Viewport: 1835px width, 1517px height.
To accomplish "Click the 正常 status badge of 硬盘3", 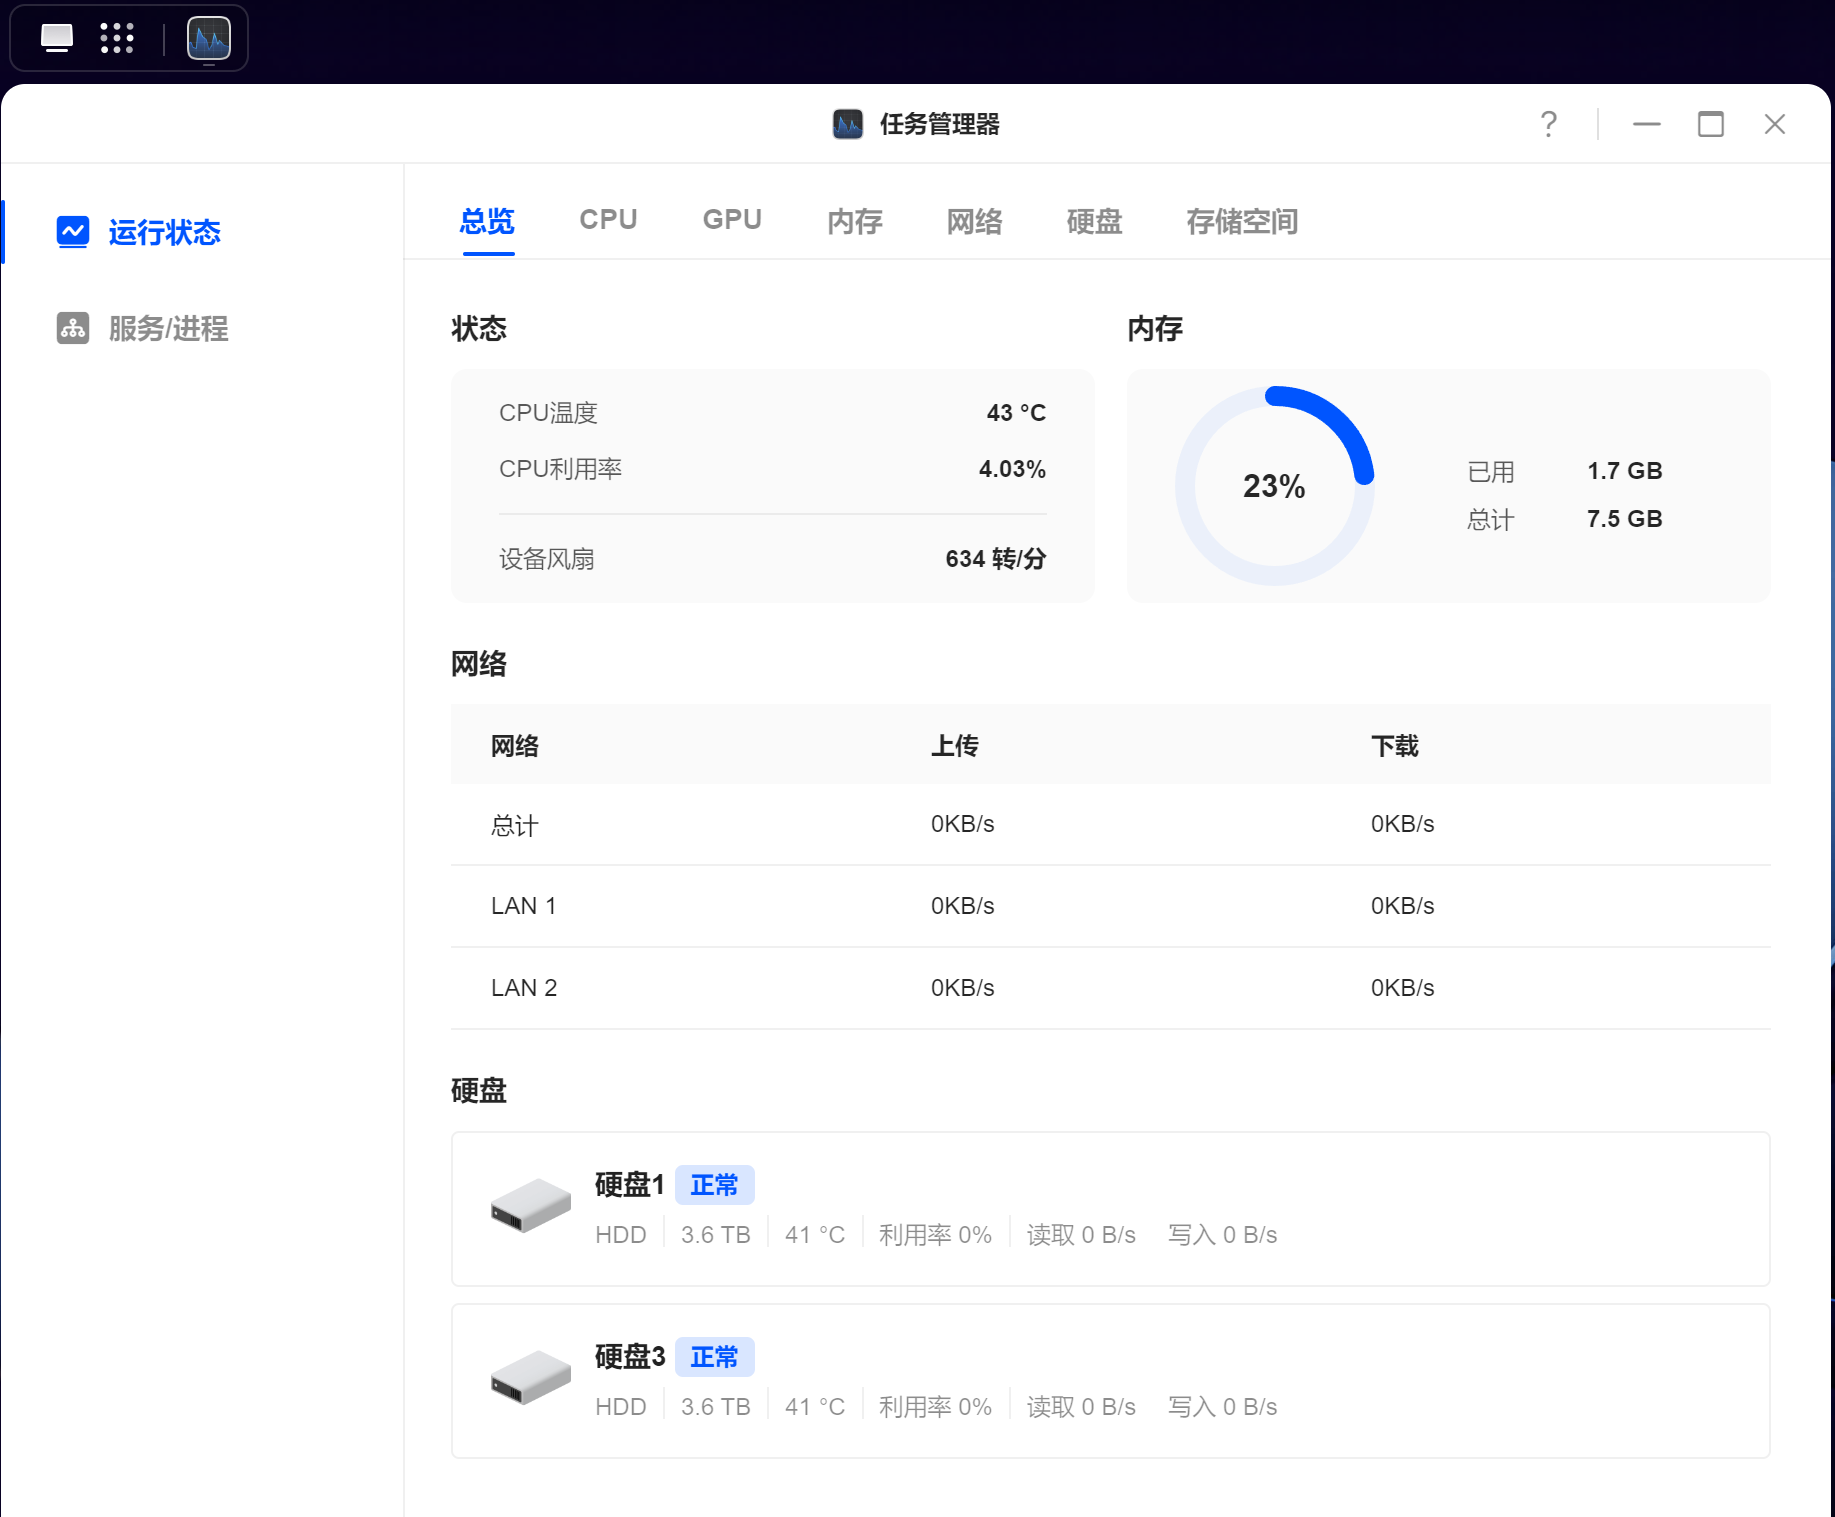I will coord(714,1357).
